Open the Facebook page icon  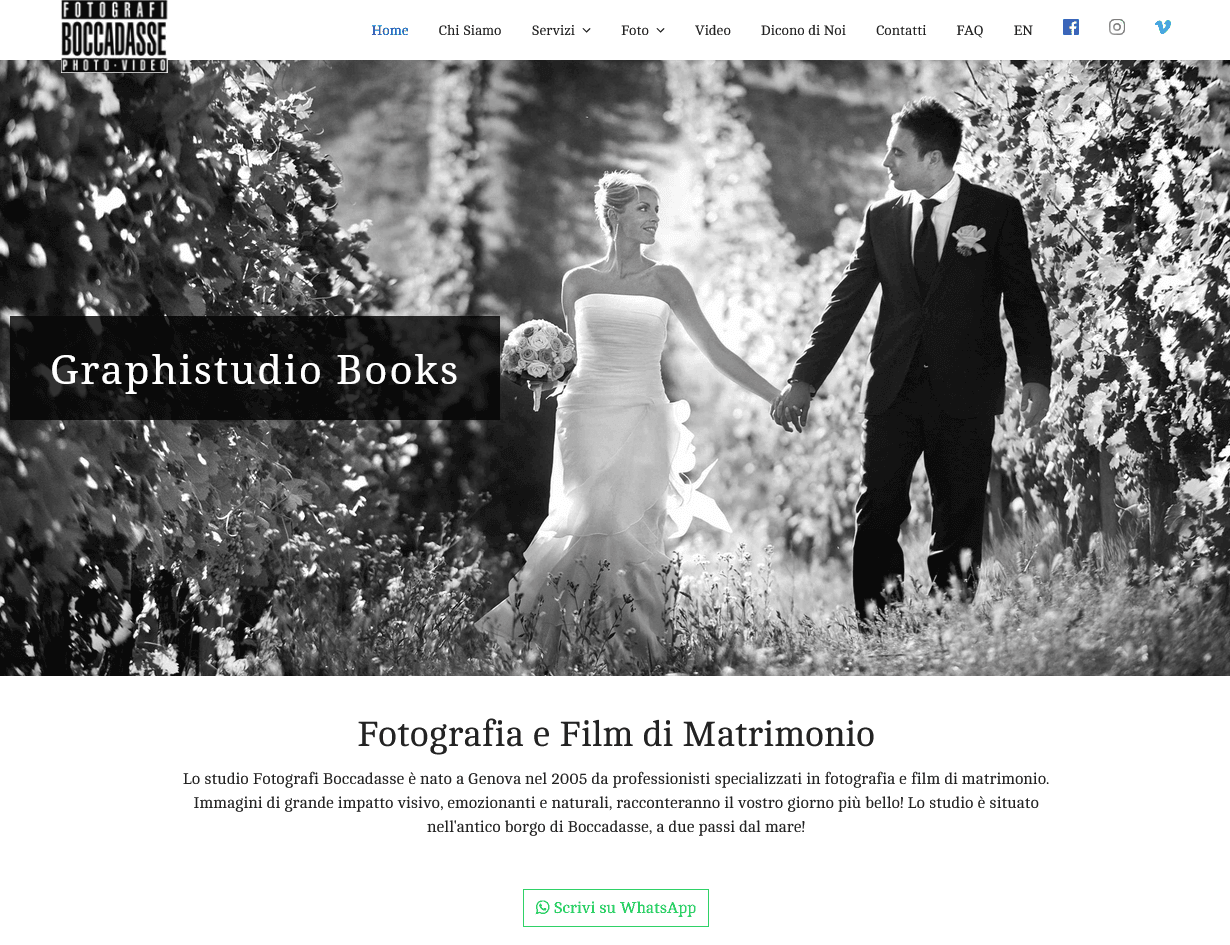pyautogui.click(x=1071, y=27)
